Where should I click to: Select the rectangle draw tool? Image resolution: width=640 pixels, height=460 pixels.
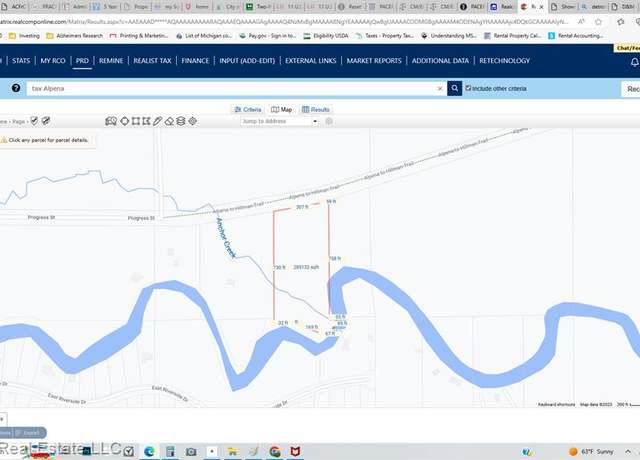136,121
